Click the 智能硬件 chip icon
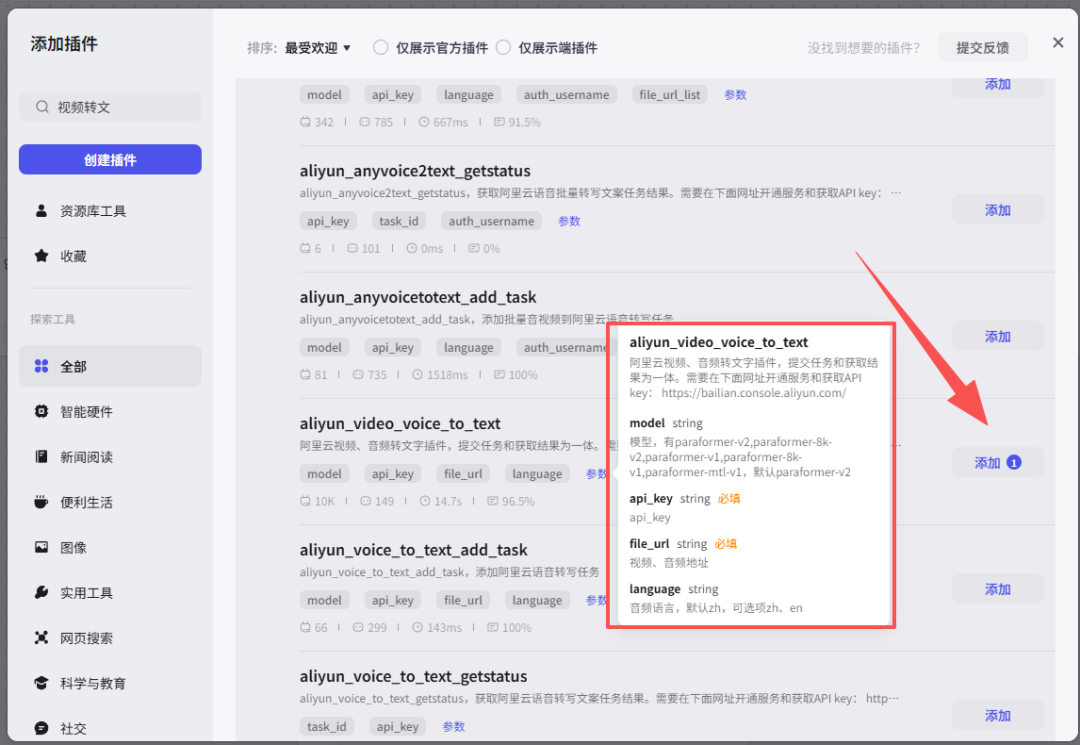This screenshot has height=745, width=1080. pyautogui.click(x=41, y=411)
